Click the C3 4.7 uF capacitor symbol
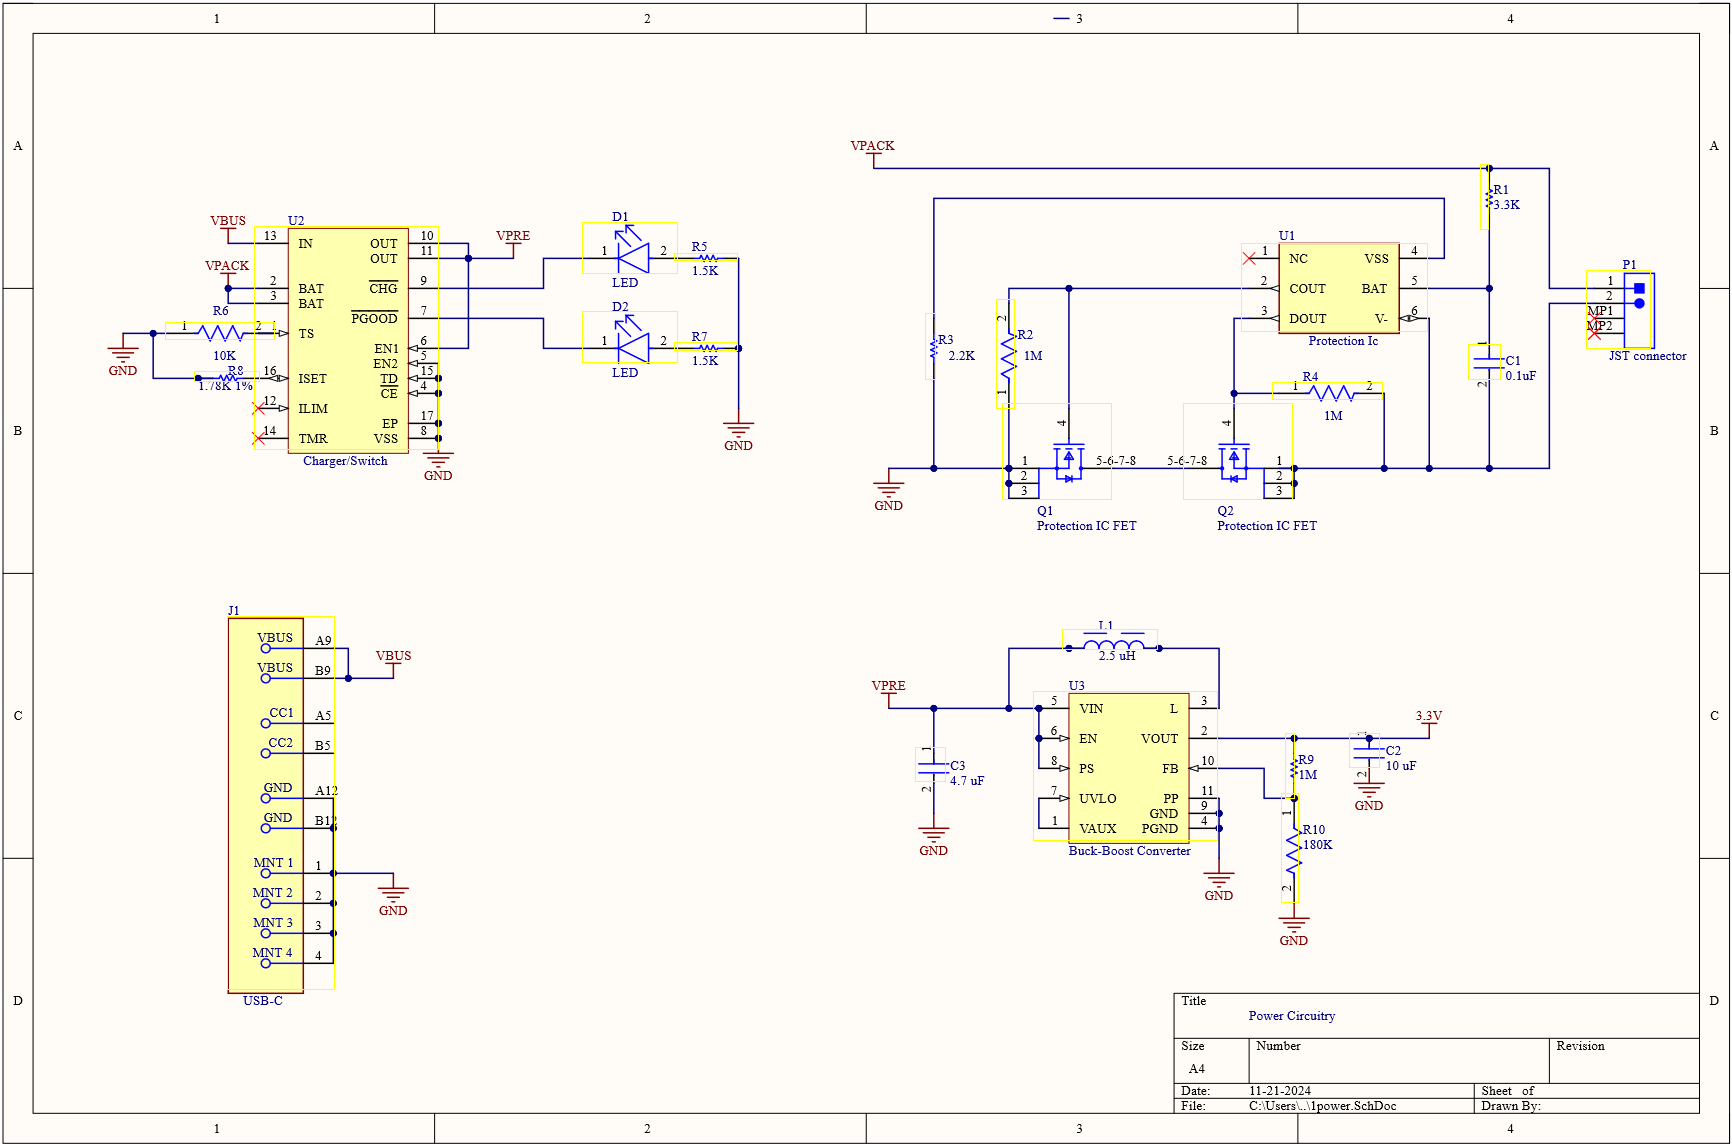Viewport: 1732px width, 1147px height. (933, 768)
